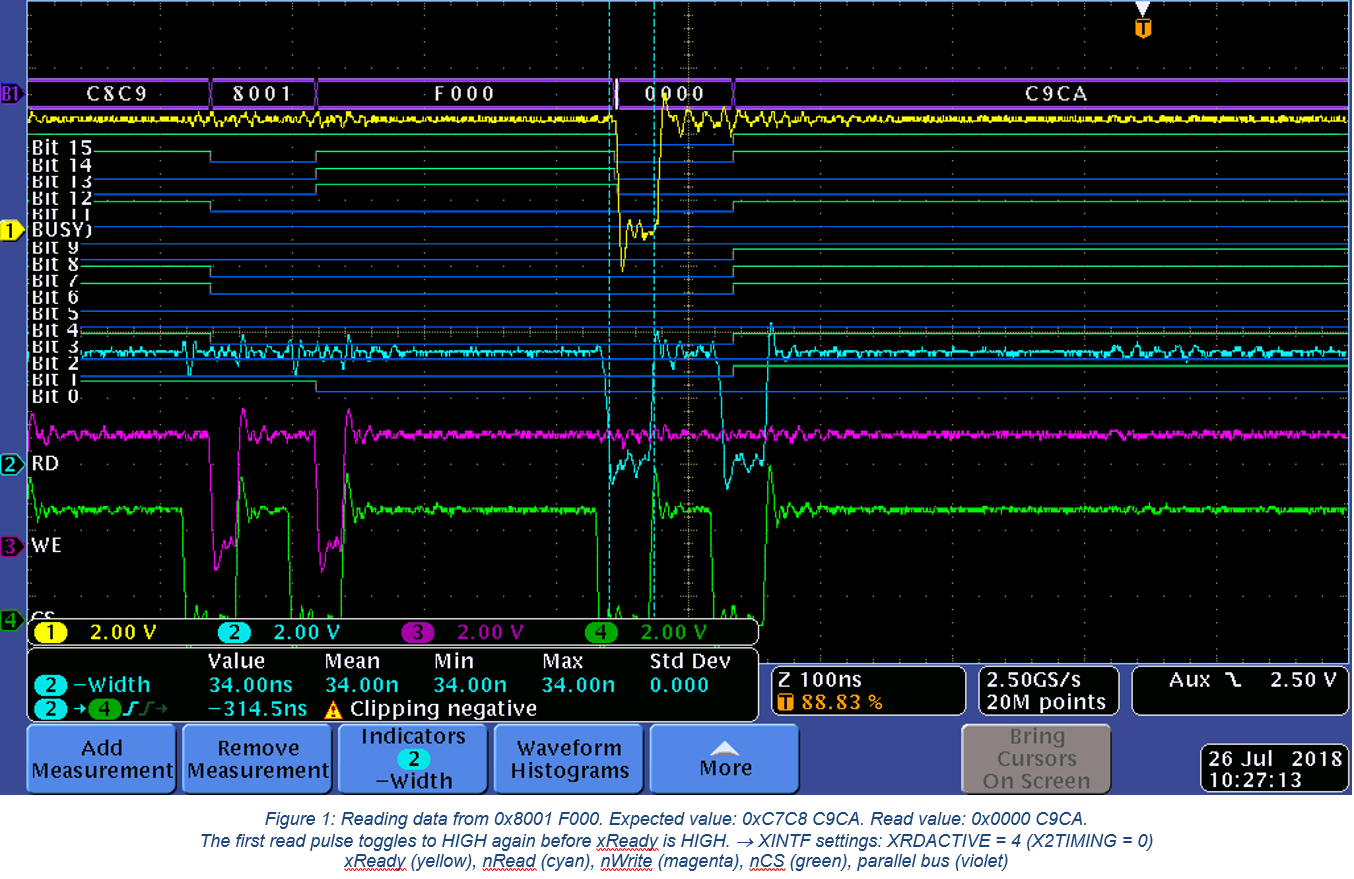Select the yellow channel 1 badge

(x=50, y=632)
